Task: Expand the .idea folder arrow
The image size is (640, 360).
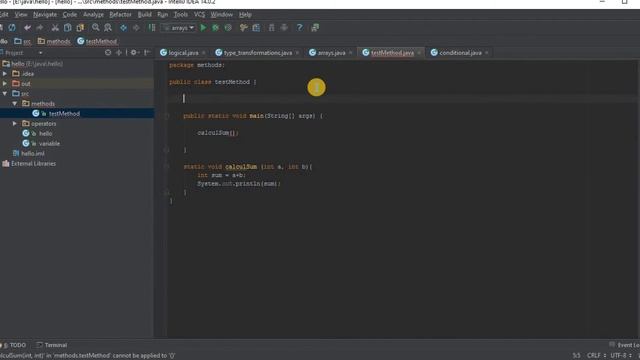Action: coord(5,73)
